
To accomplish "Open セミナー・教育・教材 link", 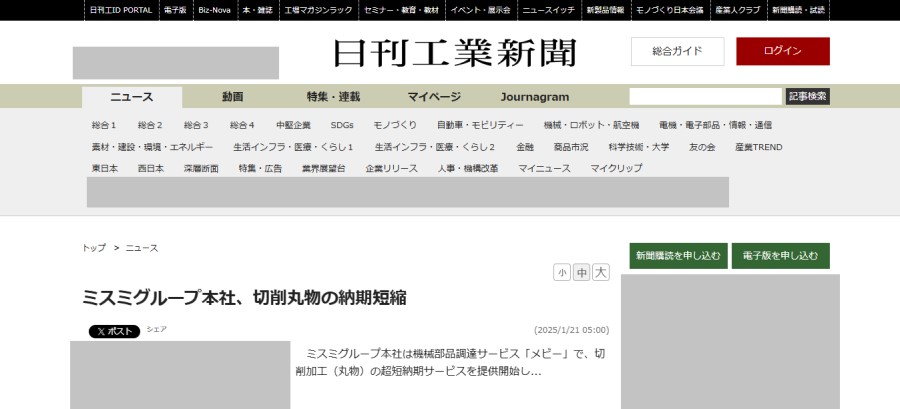I will click(401, 10).
